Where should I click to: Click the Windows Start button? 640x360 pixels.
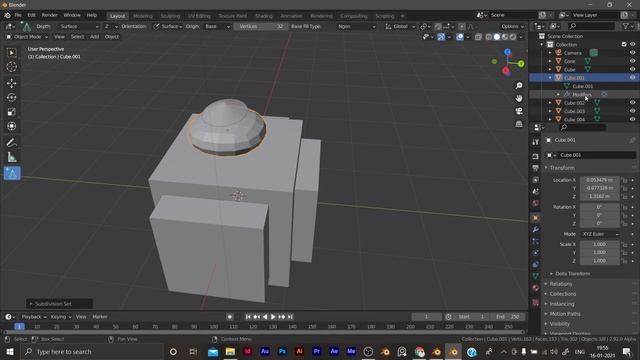9,351
